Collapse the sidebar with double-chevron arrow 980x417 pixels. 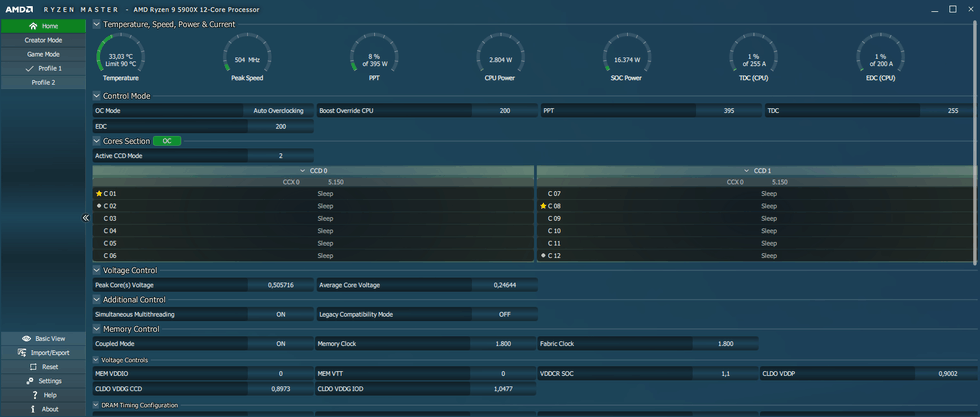coord(86,218)
